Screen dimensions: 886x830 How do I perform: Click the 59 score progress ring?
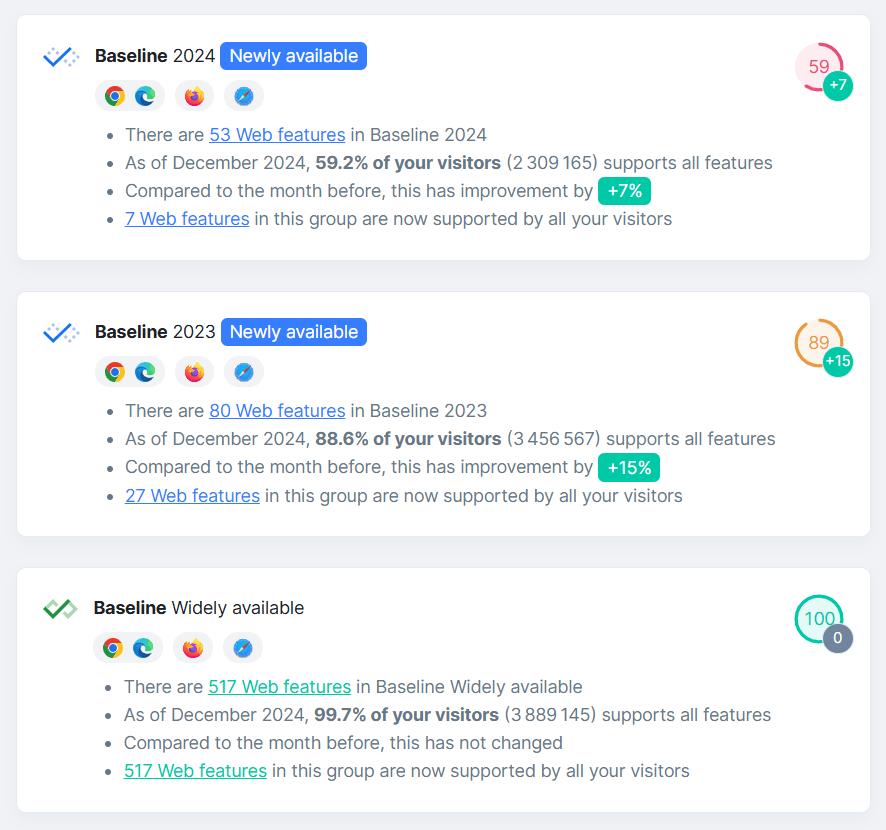tap(819, 67)
